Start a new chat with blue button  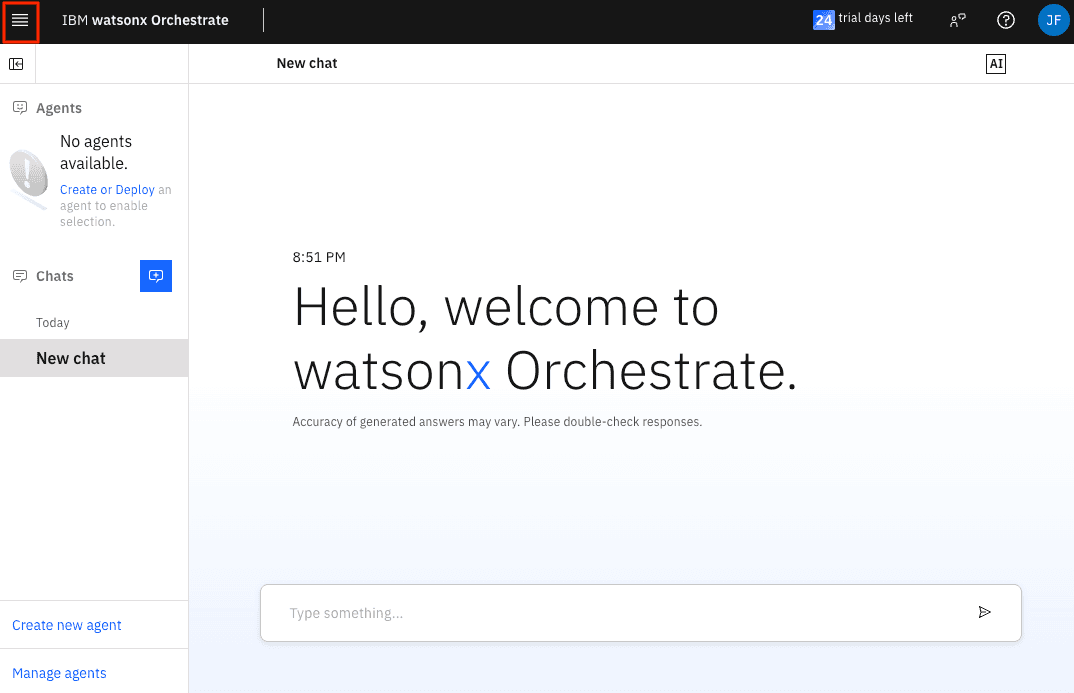coord(156,276)
